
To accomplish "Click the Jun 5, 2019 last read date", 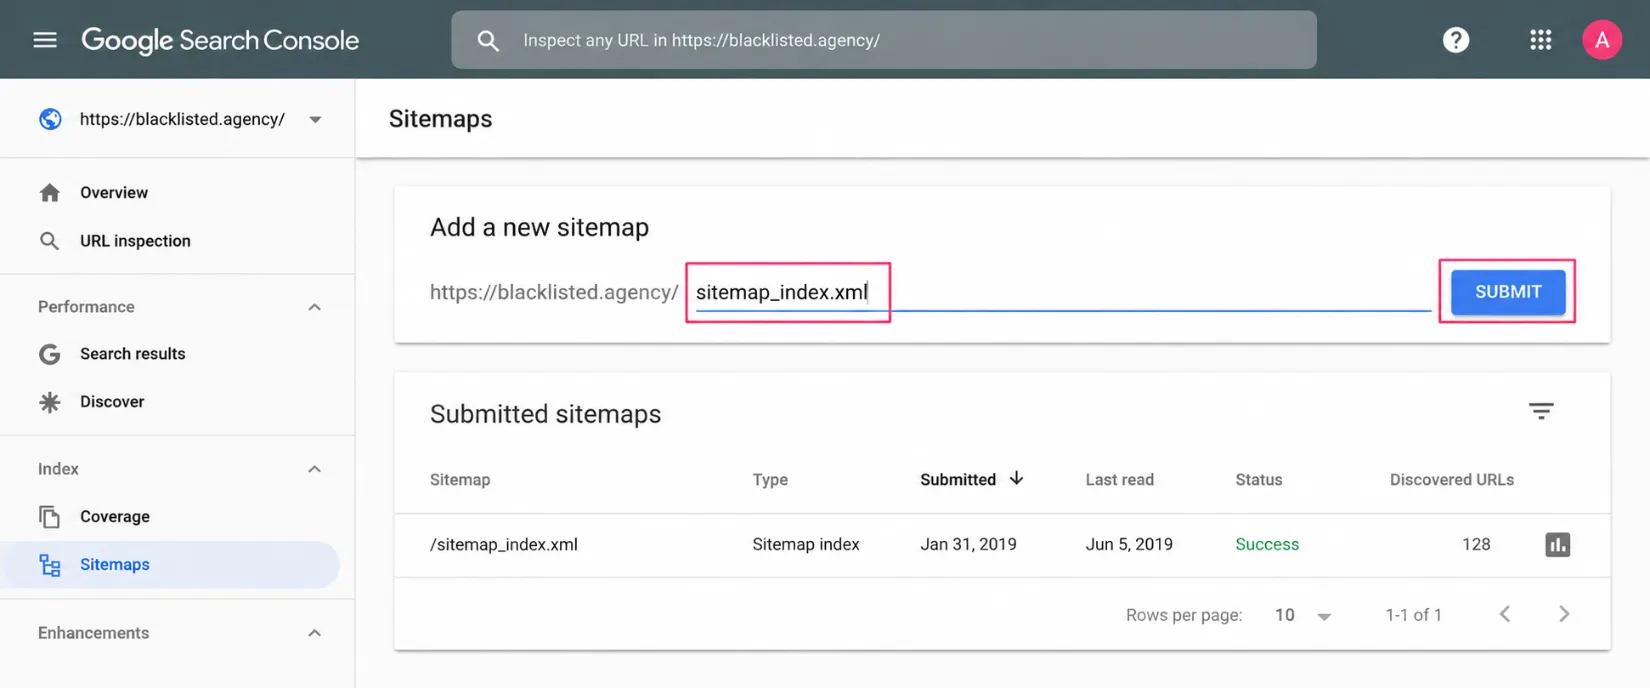I will point(1129,545).
